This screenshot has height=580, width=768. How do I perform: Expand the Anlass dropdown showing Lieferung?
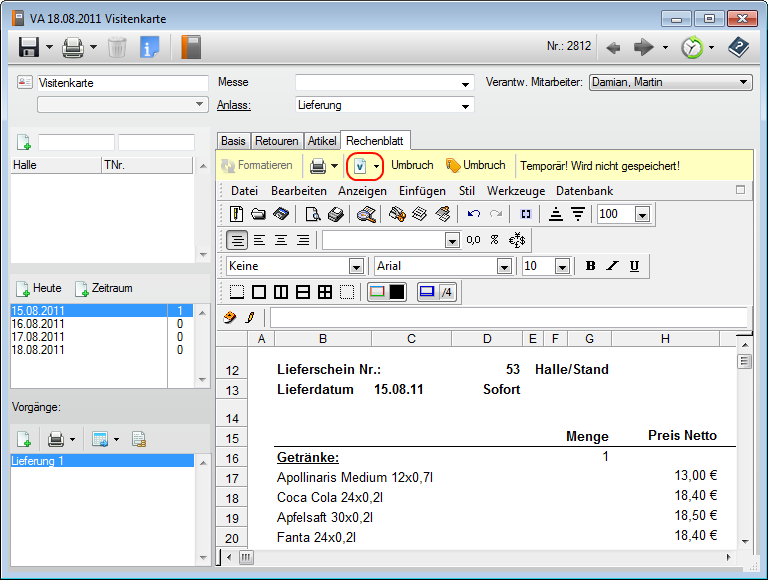[465, 106]
